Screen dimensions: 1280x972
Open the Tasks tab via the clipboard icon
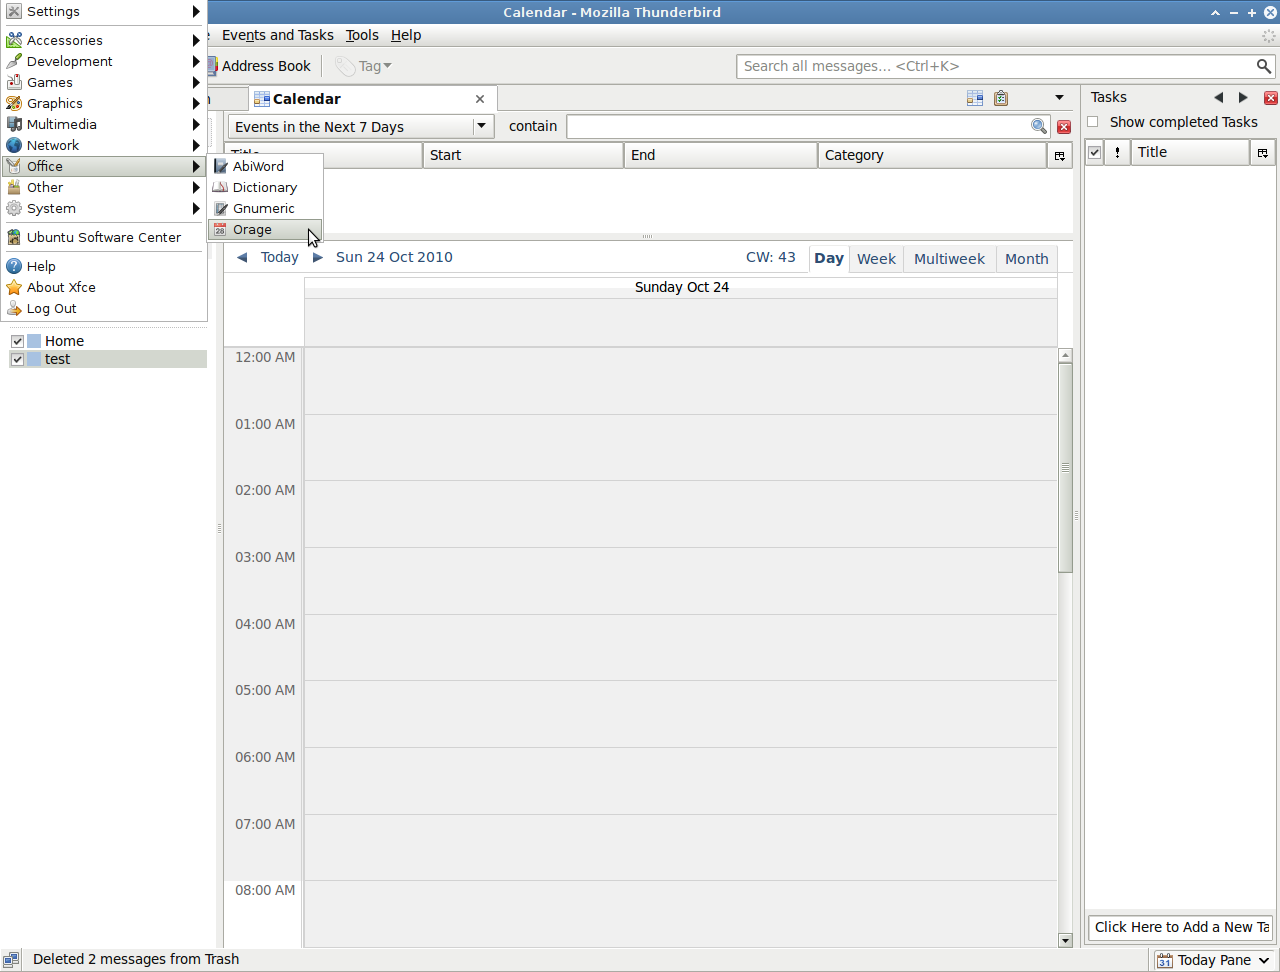[x=1001, y=98]
